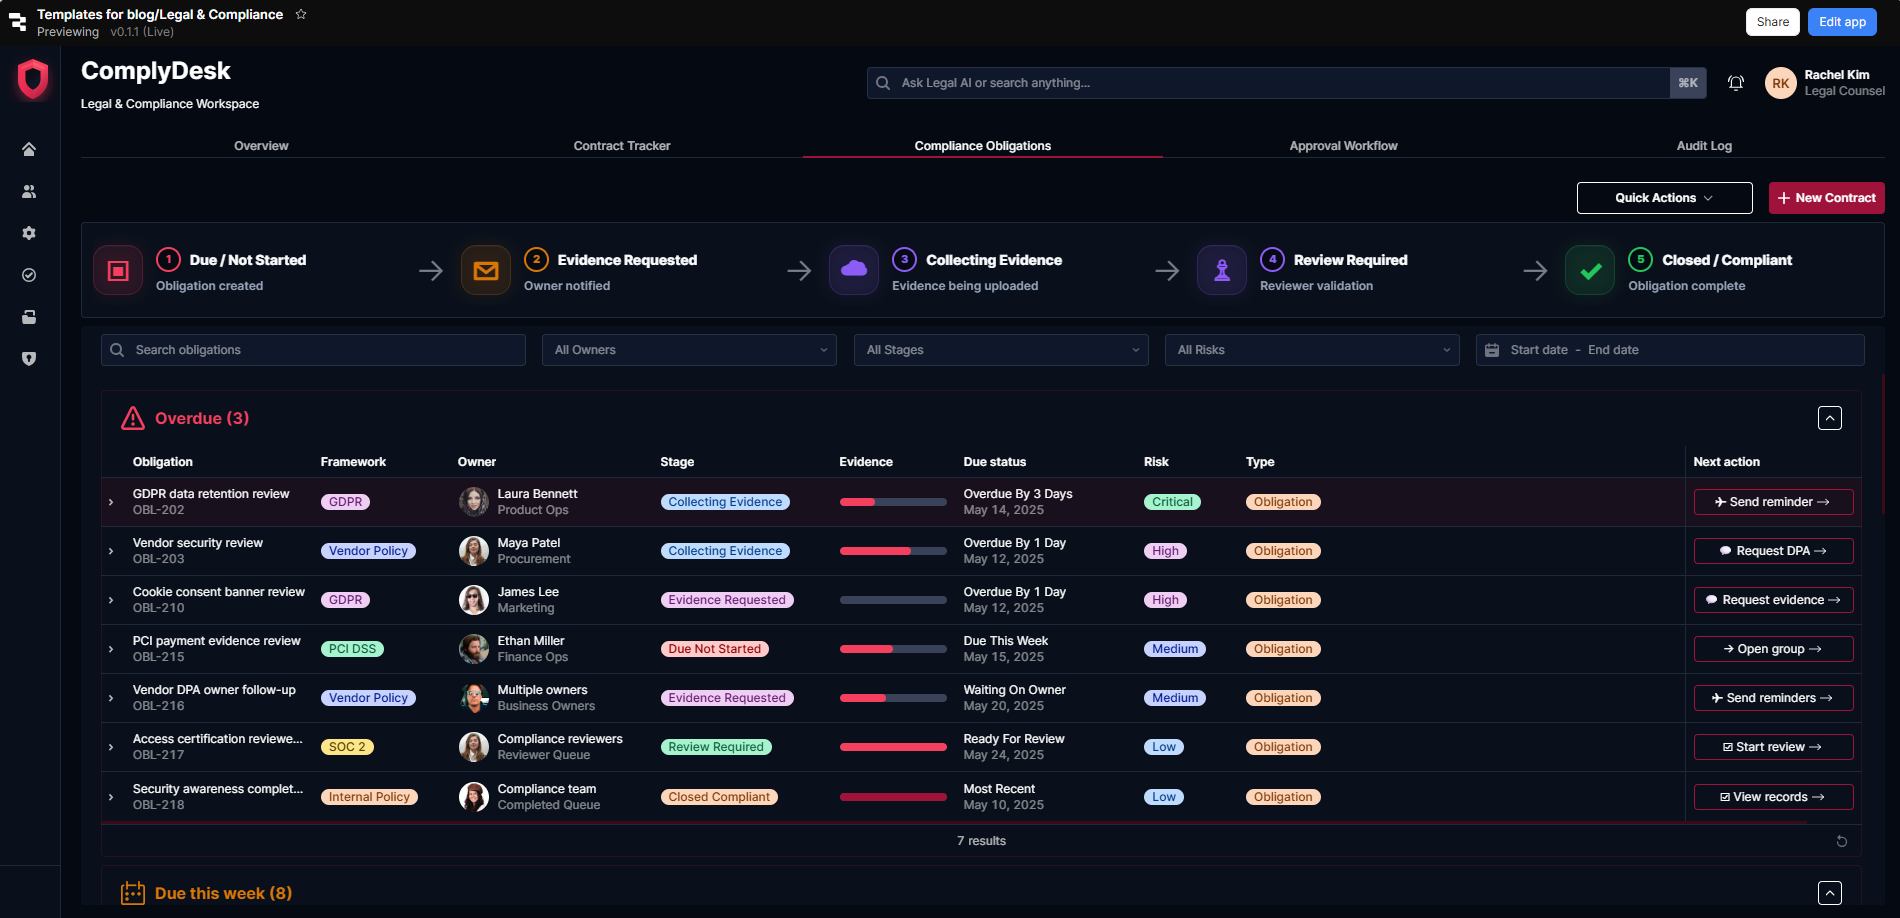The height and width of the screenshot is (918, 1900).
Task: Click the evidence progress bar for OBL-217
Action: click(x=893, y=747)
